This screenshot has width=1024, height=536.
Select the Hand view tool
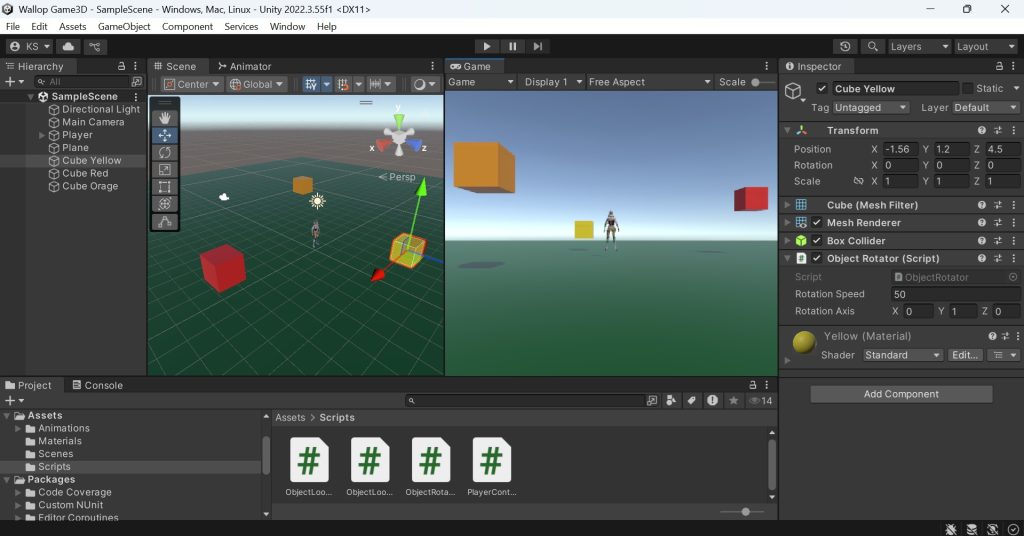click(165, 118)
